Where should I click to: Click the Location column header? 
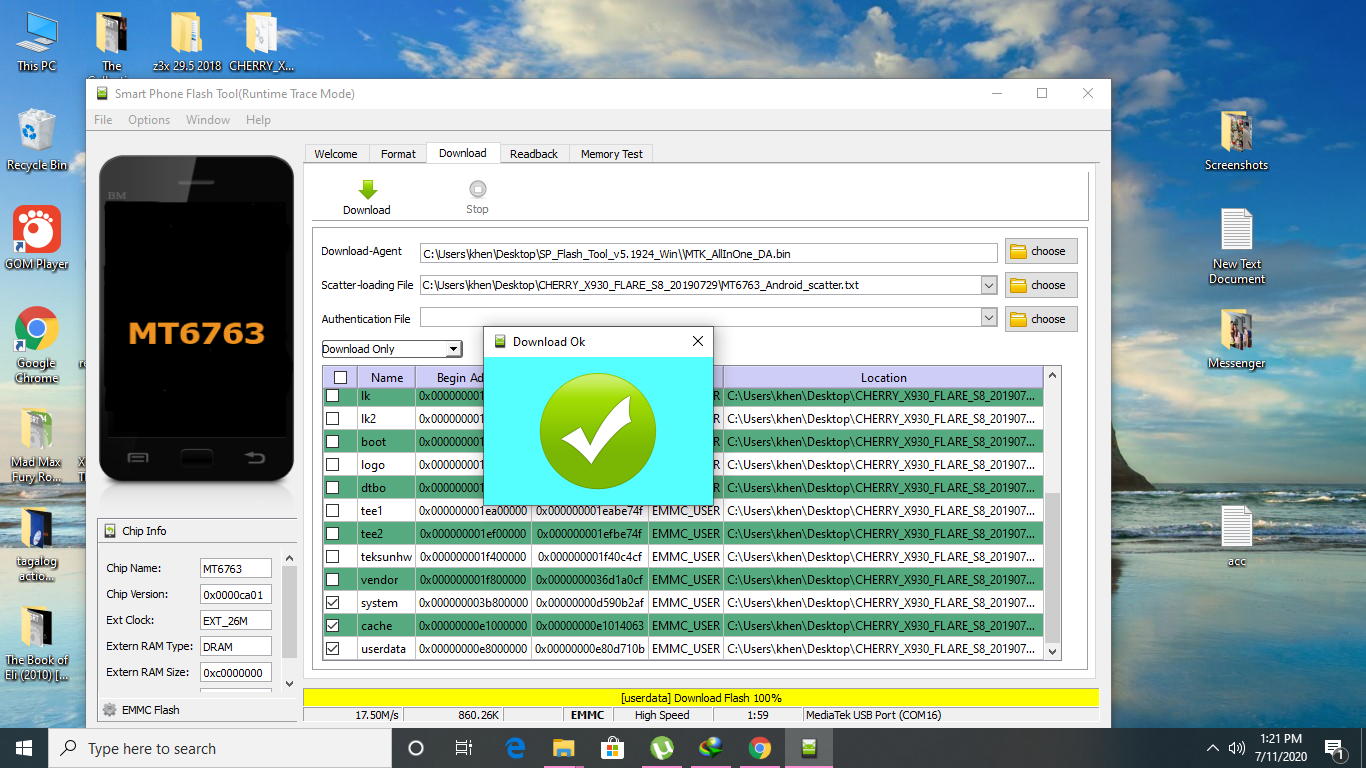point(883,377)
